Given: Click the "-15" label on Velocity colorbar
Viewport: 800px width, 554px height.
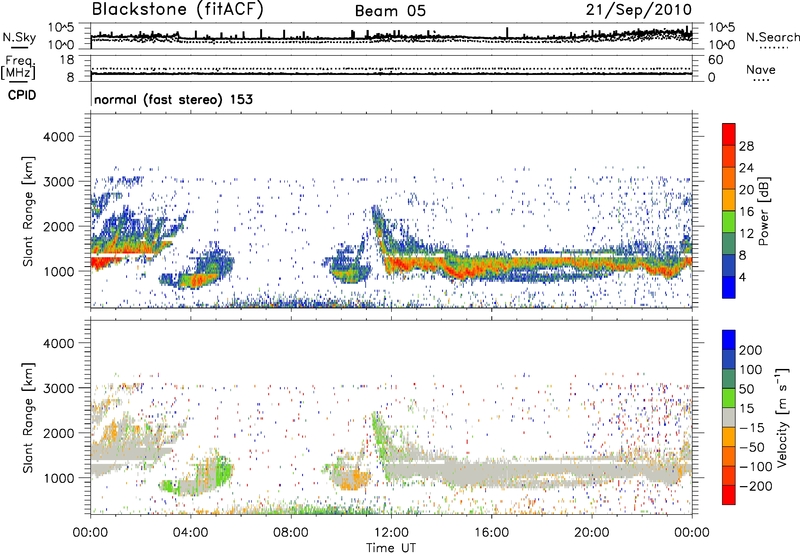Looking at the screenshot, I should [x=752, y=428].
